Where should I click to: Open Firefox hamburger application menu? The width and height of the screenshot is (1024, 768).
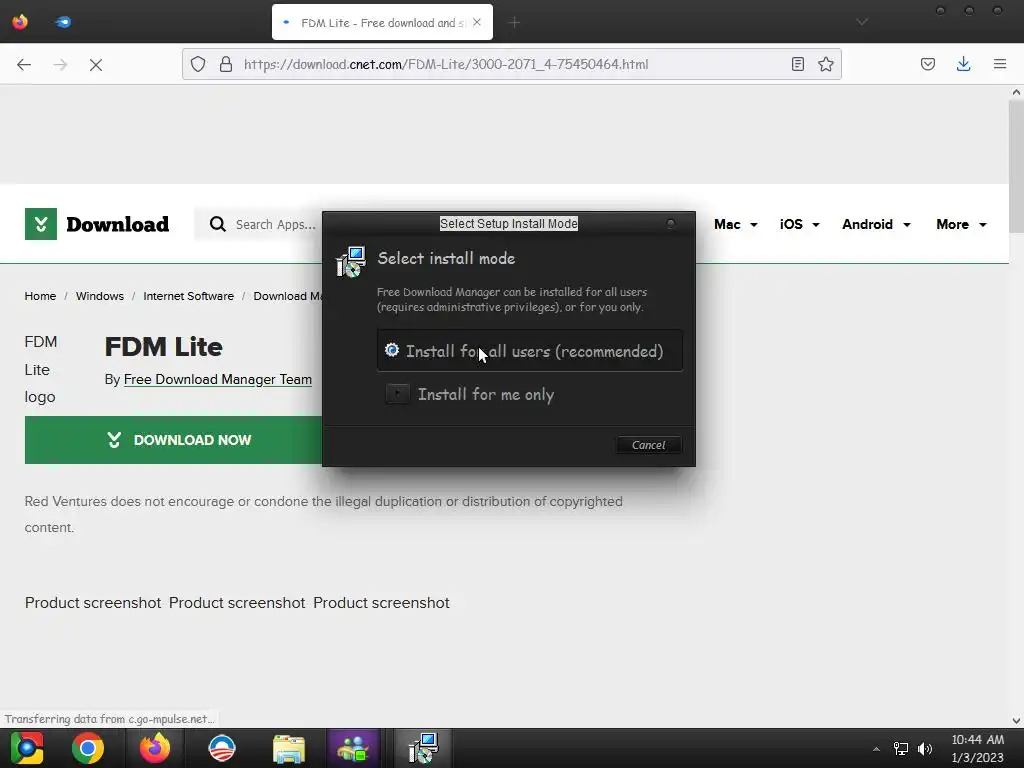coord(1000,64)
